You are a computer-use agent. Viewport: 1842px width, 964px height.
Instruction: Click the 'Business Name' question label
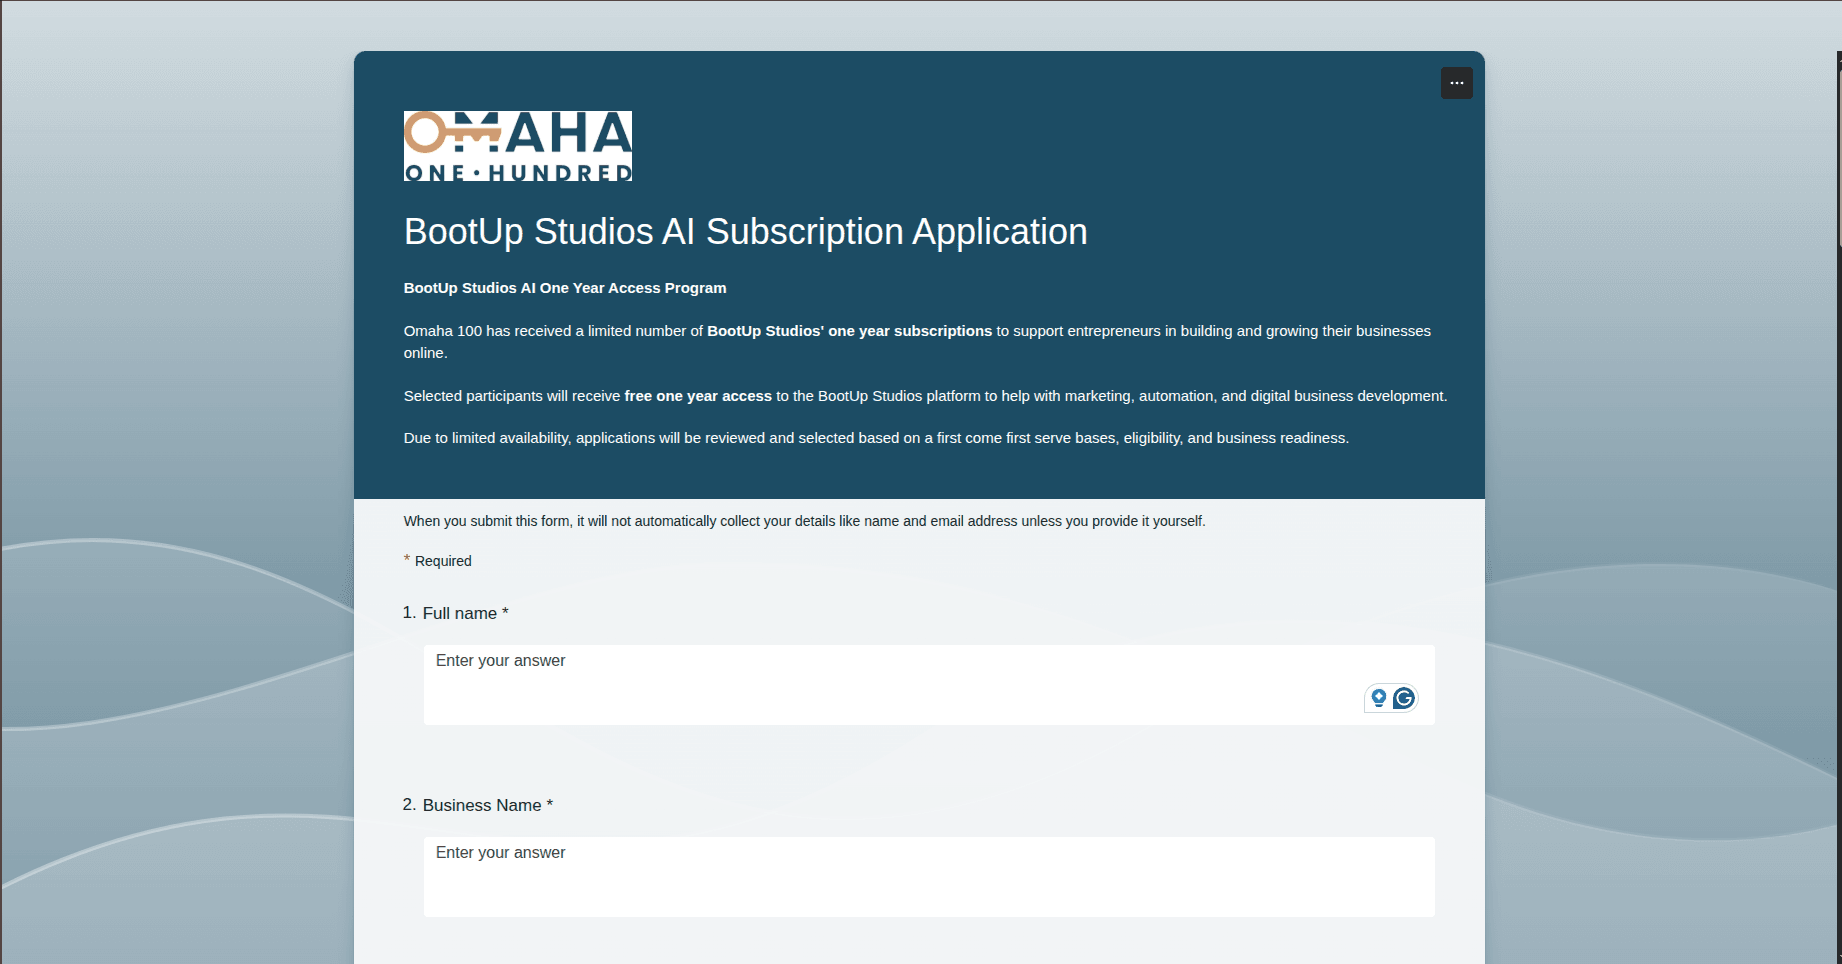click(482, 805)
